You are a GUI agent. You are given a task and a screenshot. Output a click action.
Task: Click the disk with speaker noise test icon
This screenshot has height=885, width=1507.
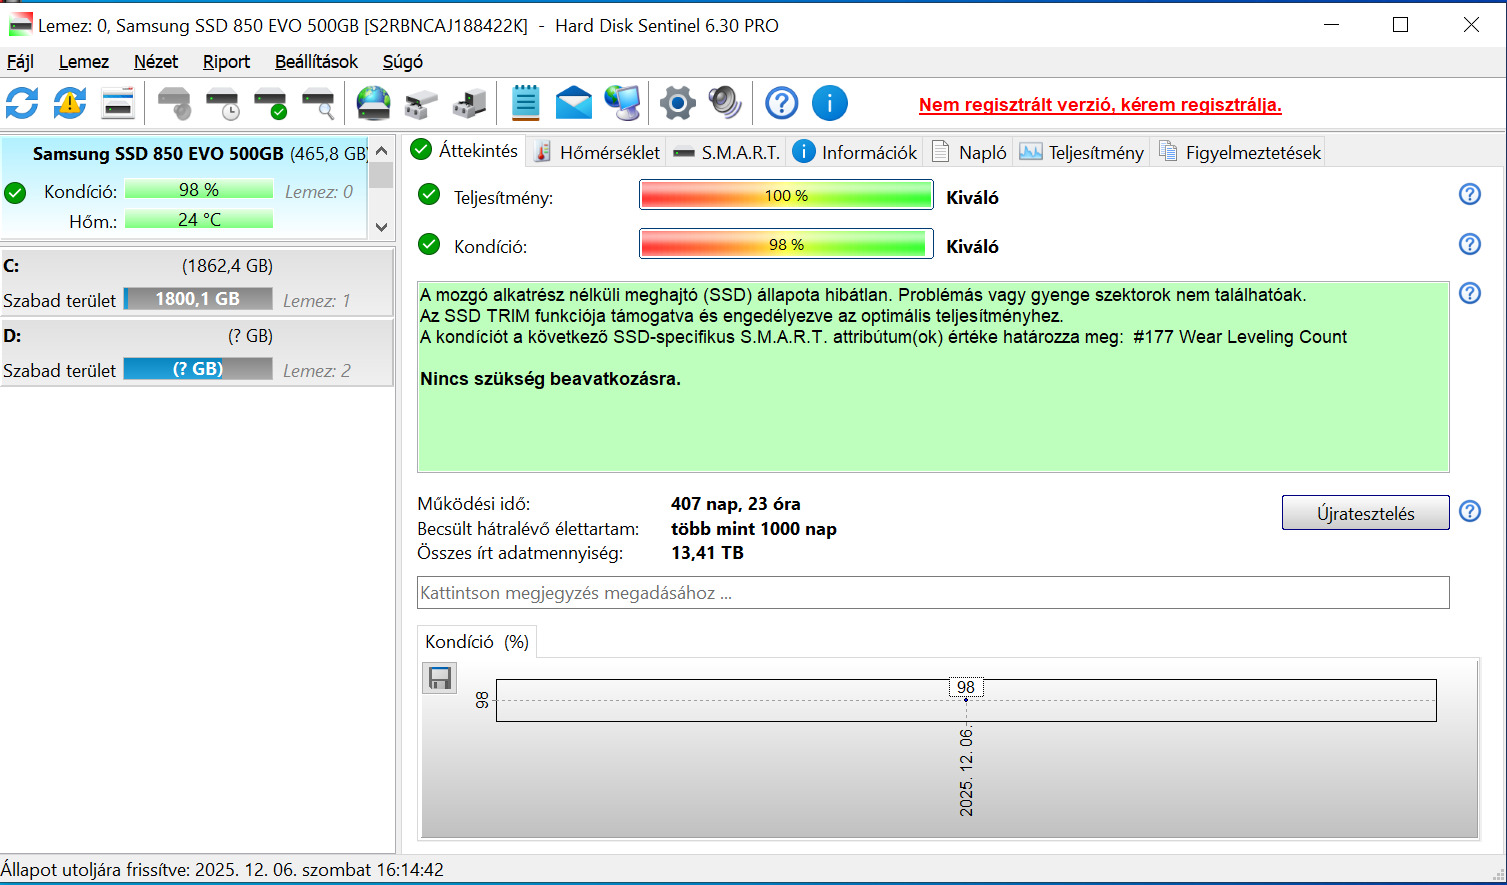[x=174, y=103]
